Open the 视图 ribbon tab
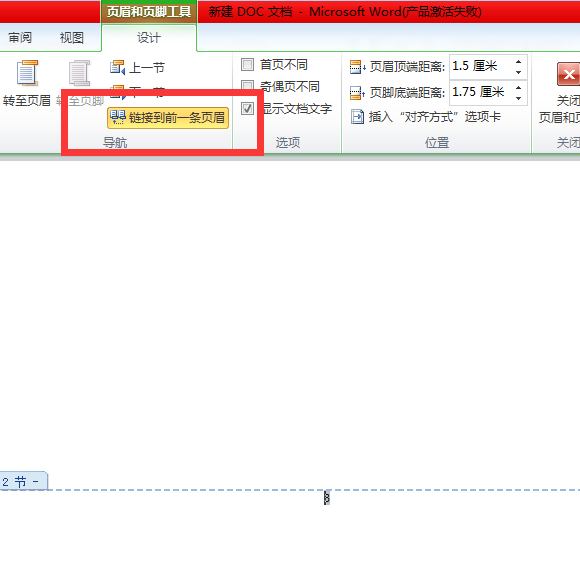The width and height of the screenshot is (580, 579). 72,37
